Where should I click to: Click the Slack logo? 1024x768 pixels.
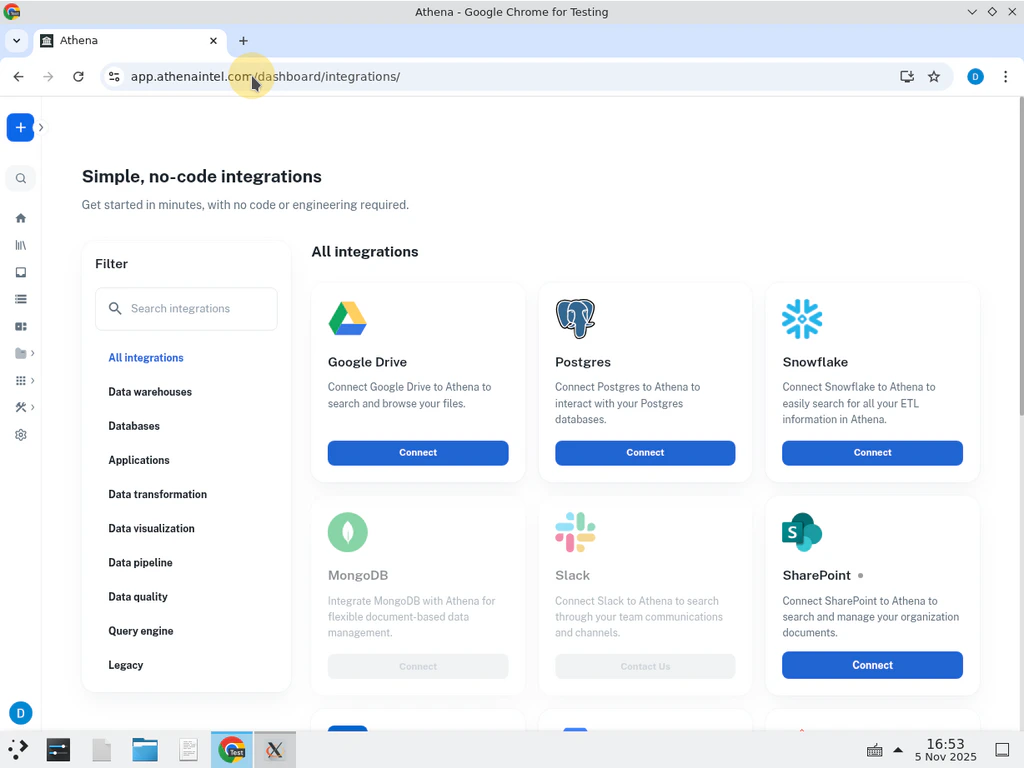click(x=575, y=532)
